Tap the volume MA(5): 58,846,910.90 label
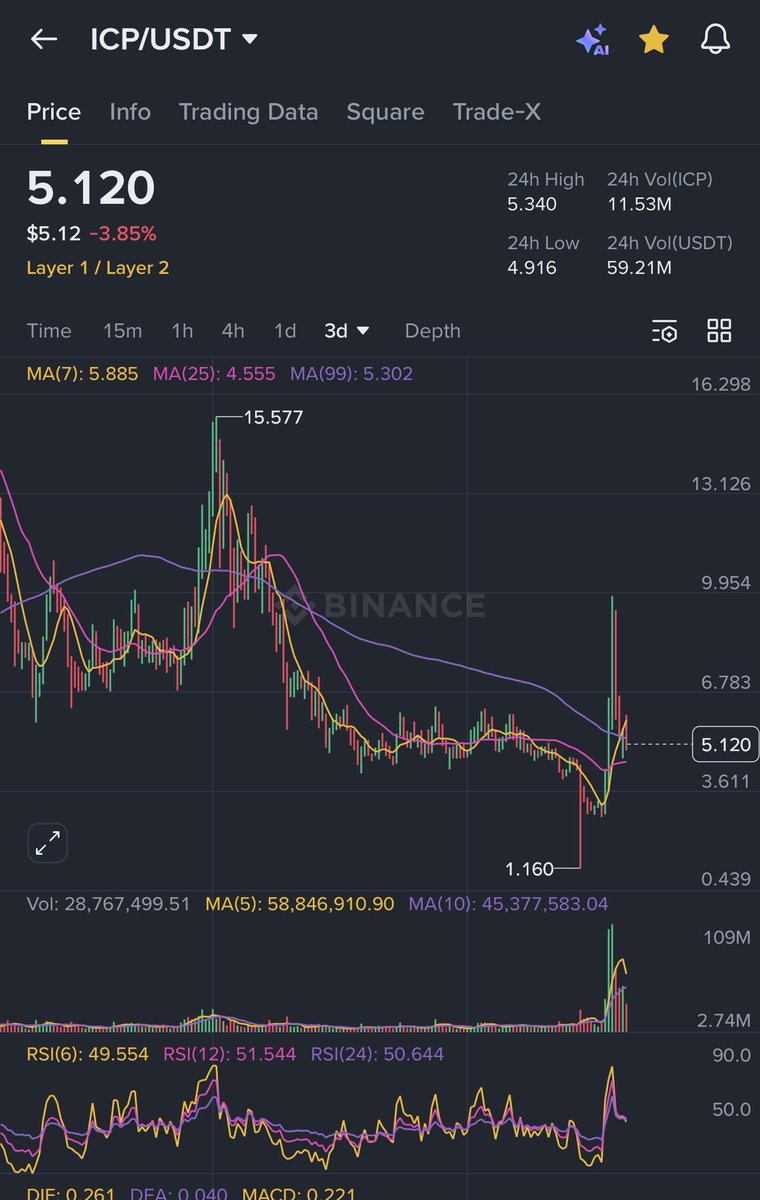This screenshot has height=1200, width=760. click(x=301, y=904)
